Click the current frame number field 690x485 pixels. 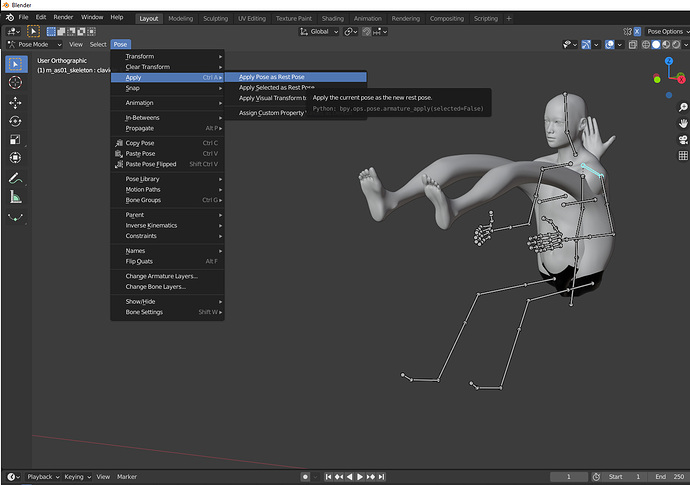point(569,477)
